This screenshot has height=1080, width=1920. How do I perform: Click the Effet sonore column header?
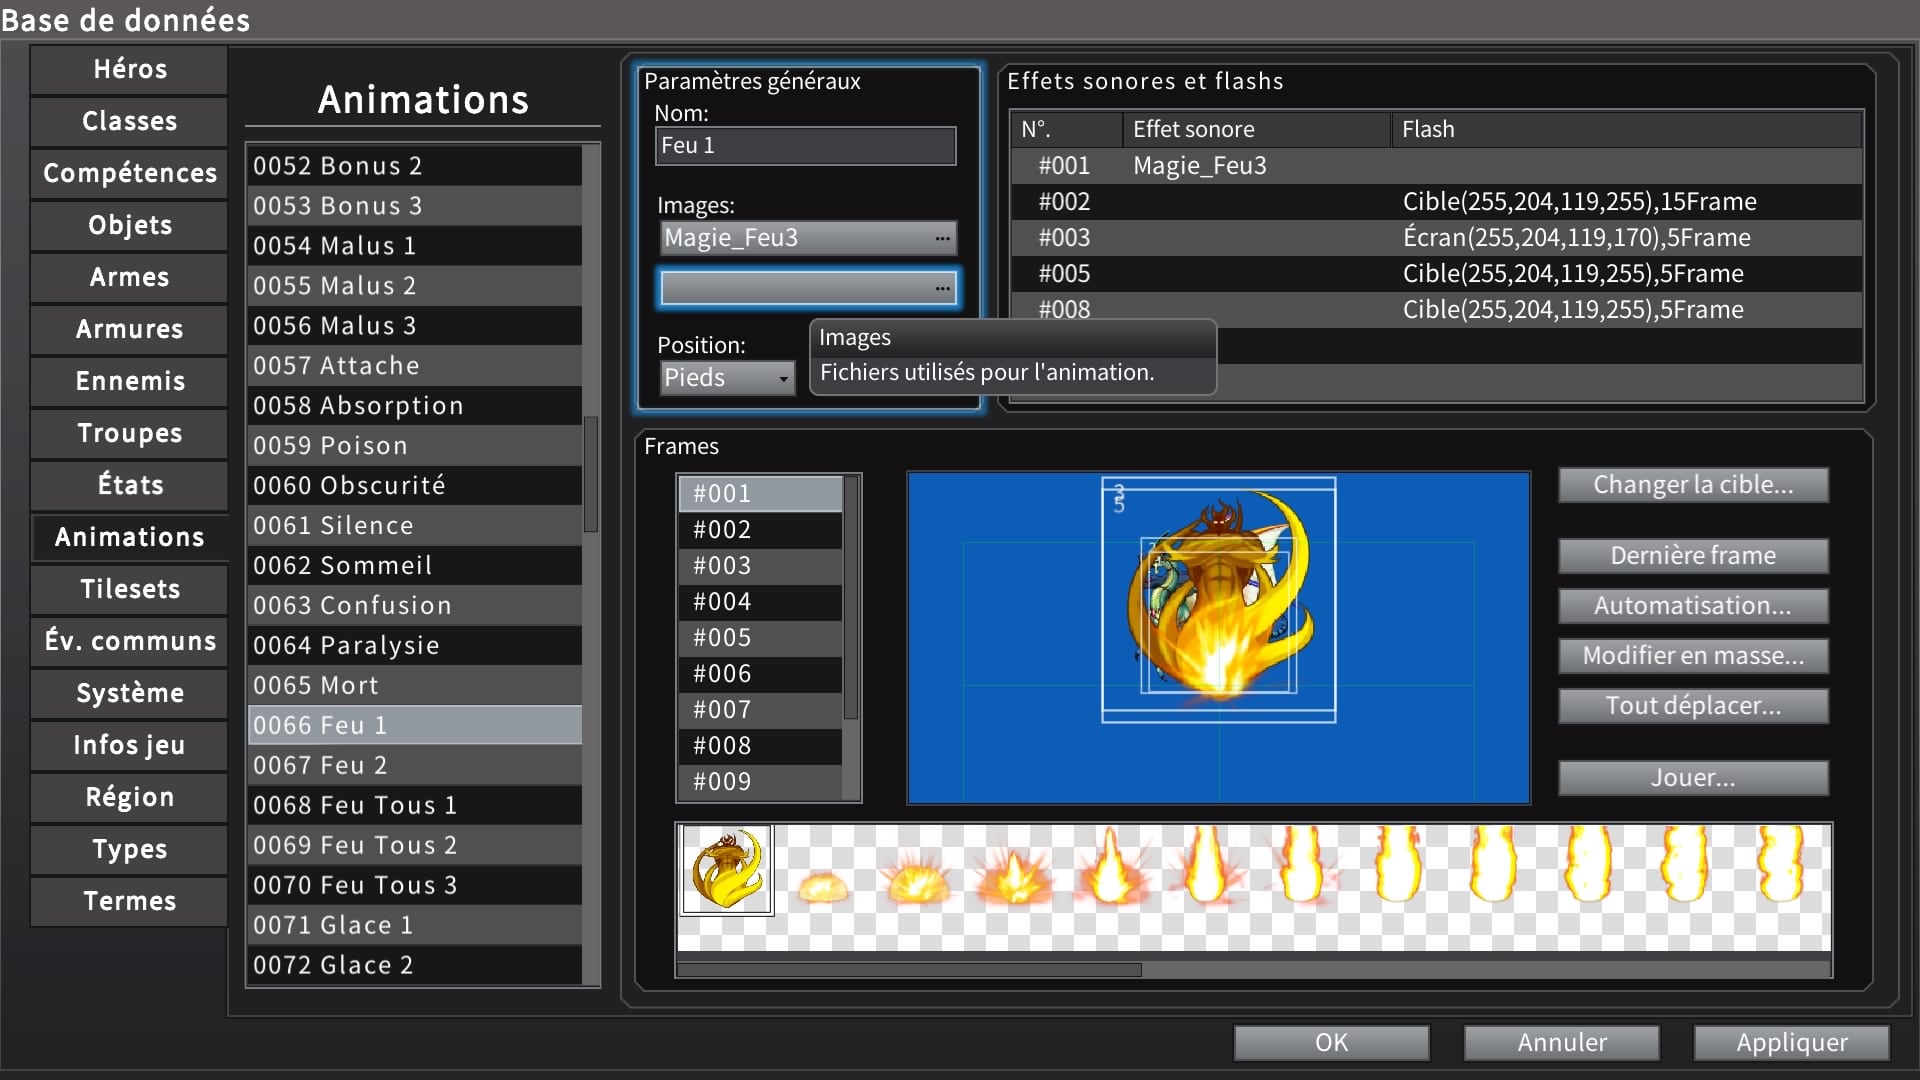(1257, 130)
